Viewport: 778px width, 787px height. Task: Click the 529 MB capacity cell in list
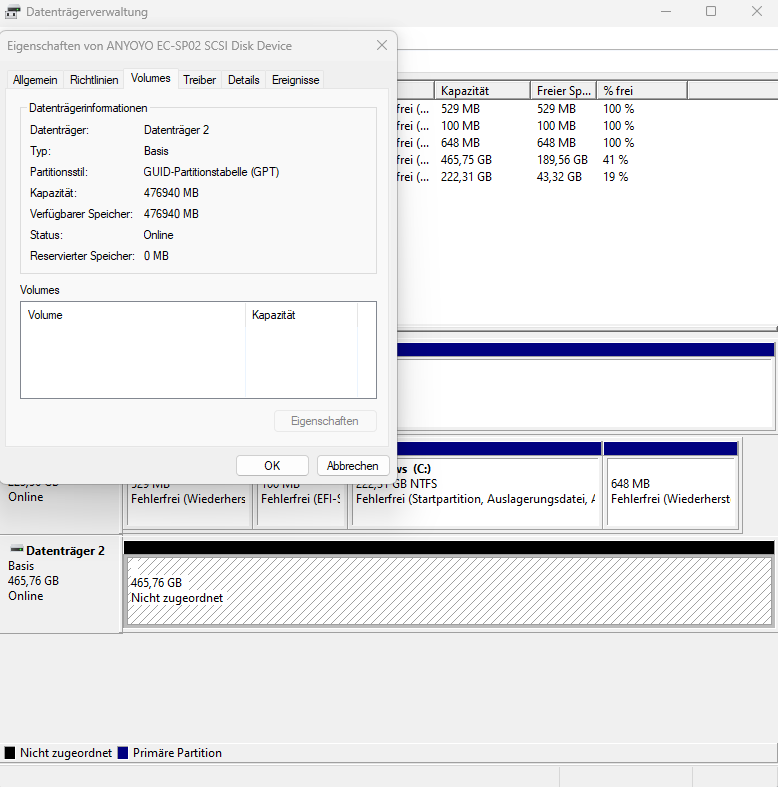(x=460, y=109)
